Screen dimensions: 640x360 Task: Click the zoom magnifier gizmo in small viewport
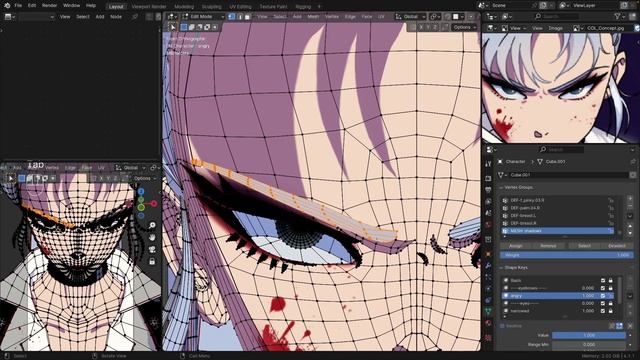pyautogui.click(x=152, y=225)
